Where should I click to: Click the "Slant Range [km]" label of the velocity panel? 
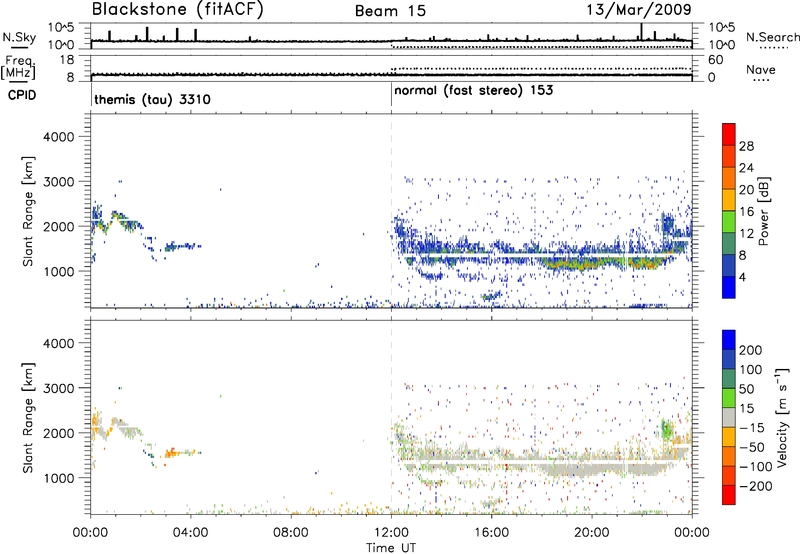(x=28, y=417)
